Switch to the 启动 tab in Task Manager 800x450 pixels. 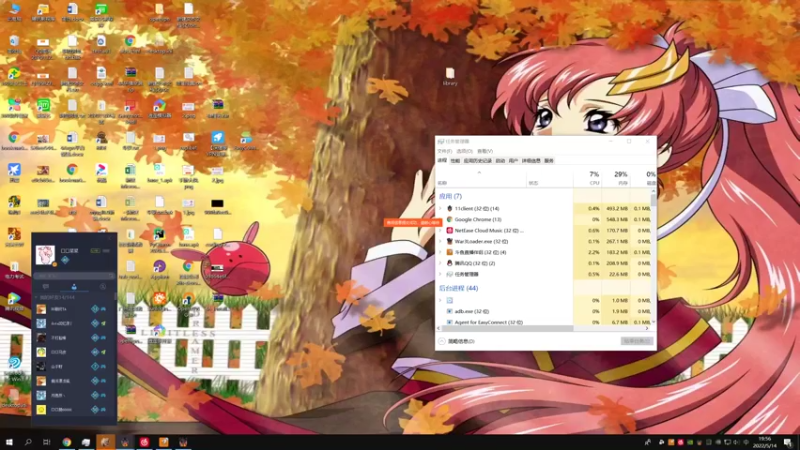tap(500, 161)
